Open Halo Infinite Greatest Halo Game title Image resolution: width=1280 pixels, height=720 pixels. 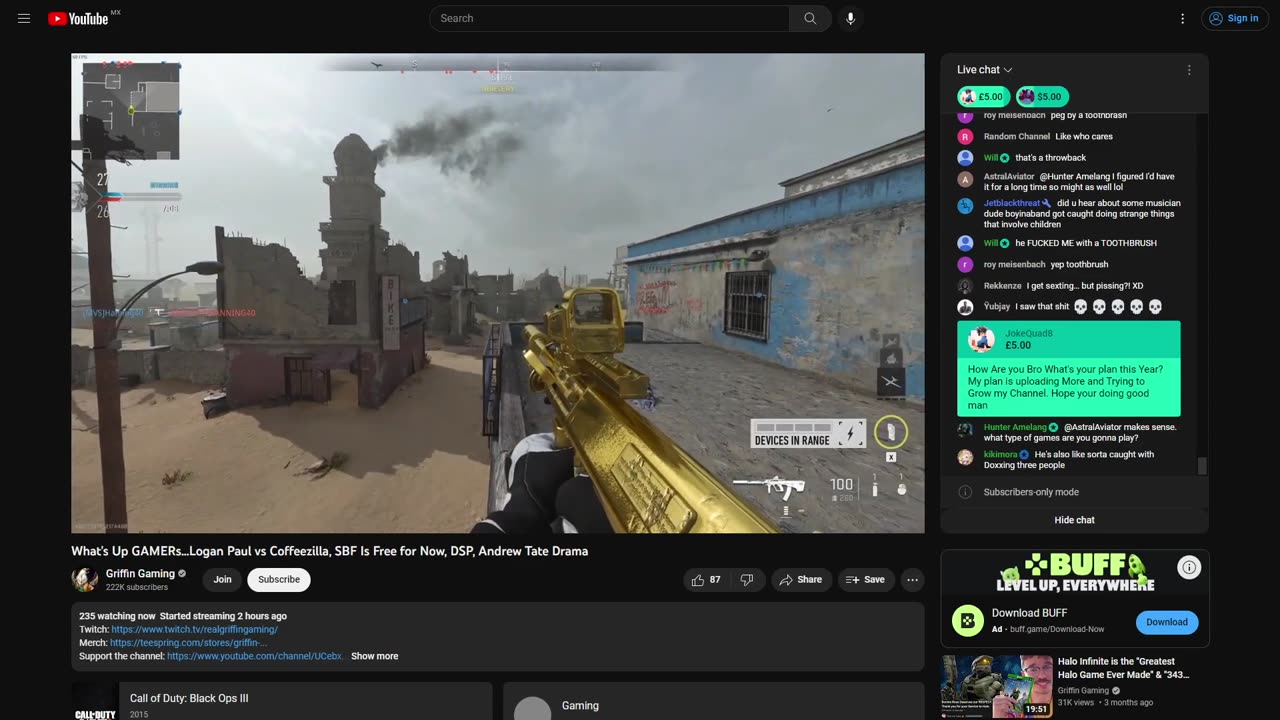pos(1124,668)
